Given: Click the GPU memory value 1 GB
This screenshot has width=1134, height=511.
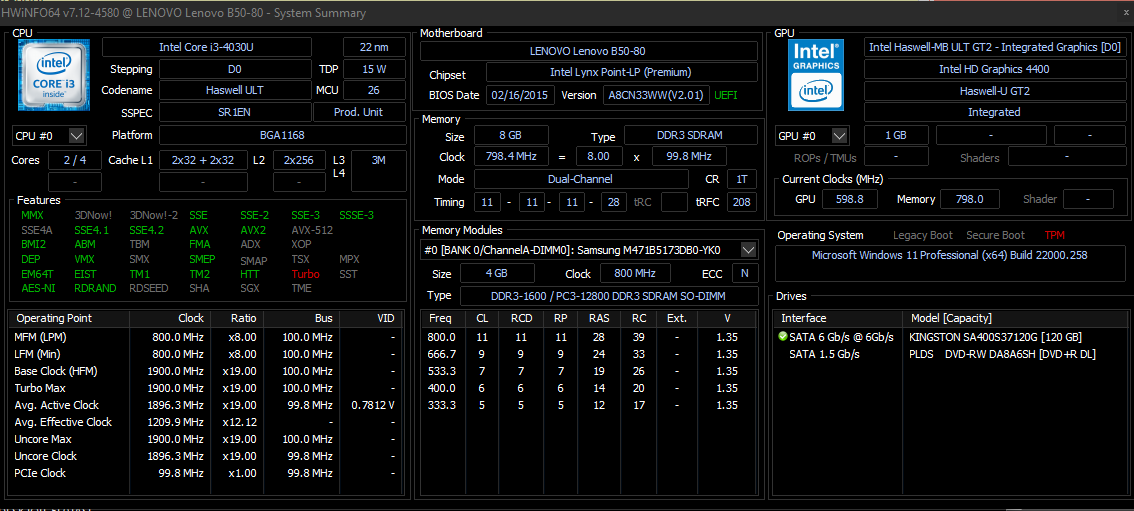Looking at the screenshot, I should pyautogui.click(x=896, y=135).
